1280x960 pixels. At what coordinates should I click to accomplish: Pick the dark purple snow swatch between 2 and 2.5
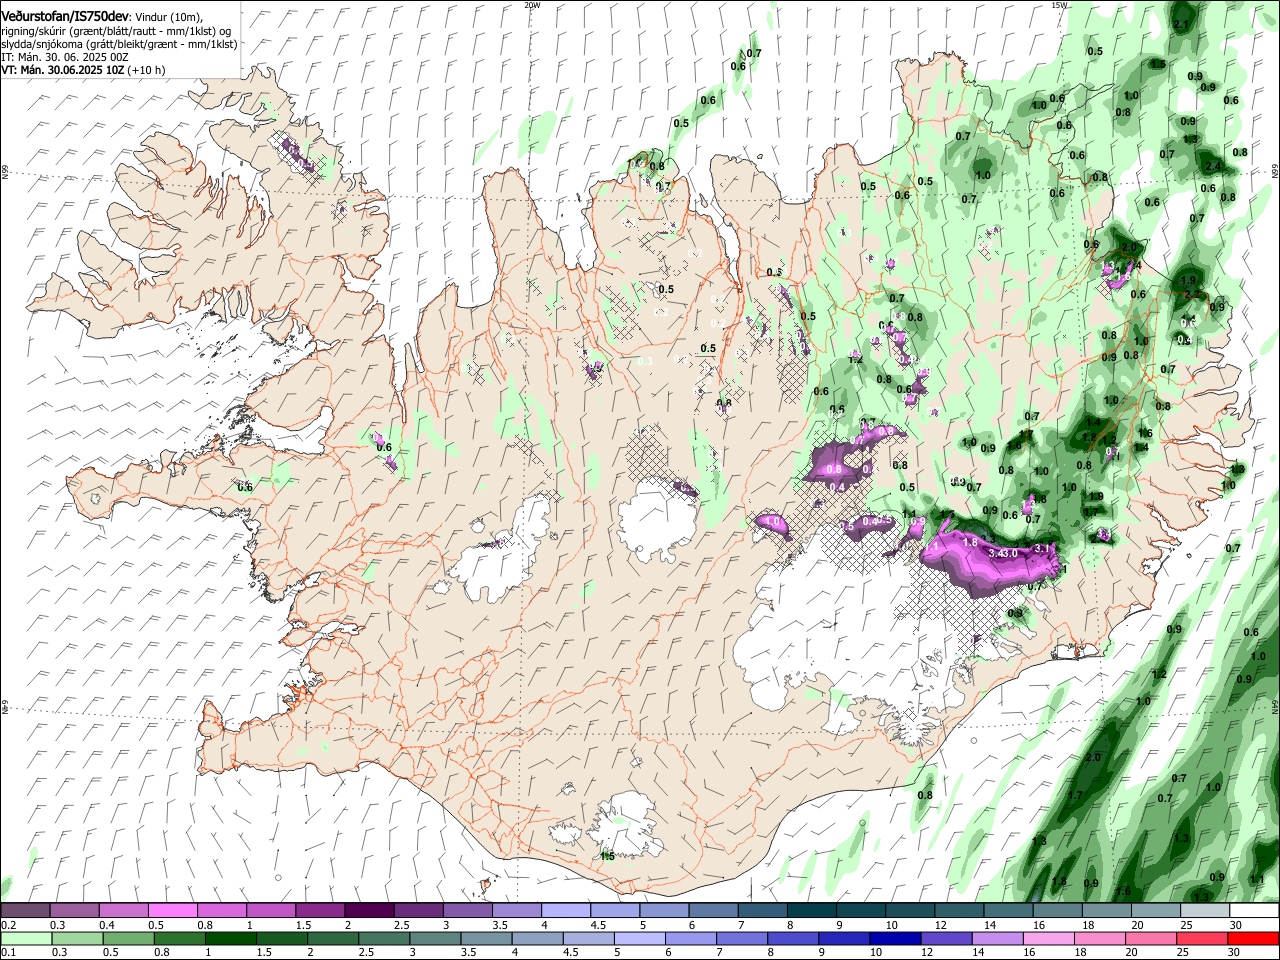369,911
